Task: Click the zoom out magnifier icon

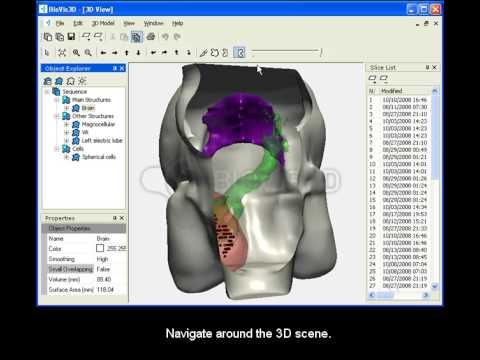Action: point(88,53)
